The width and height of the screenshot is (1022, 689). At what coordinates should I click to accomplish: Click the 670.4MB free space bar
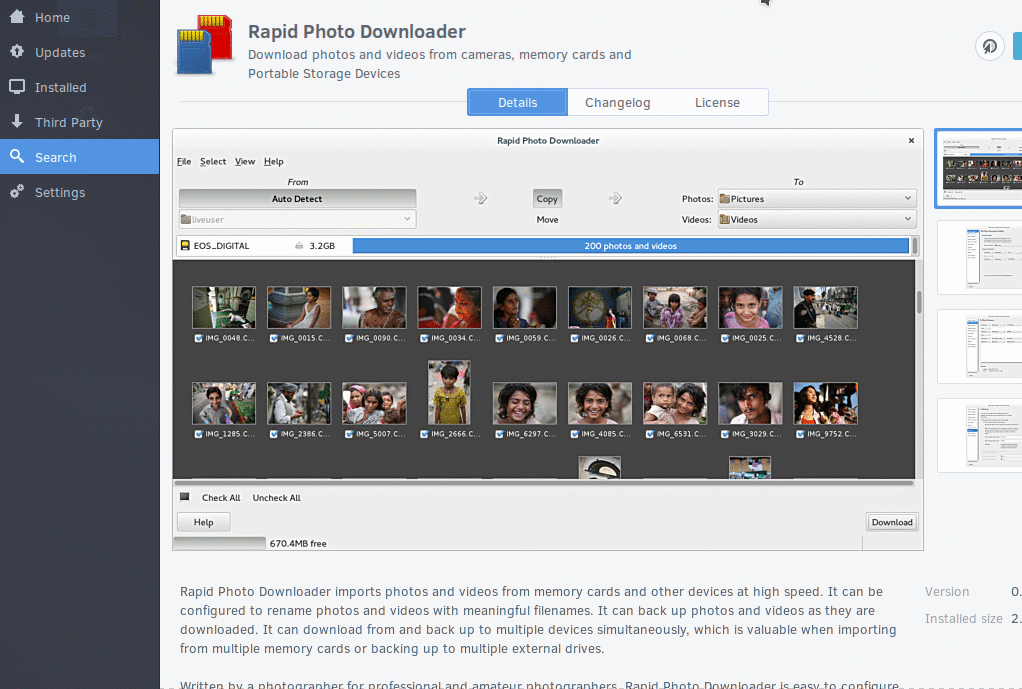(220, 543)
